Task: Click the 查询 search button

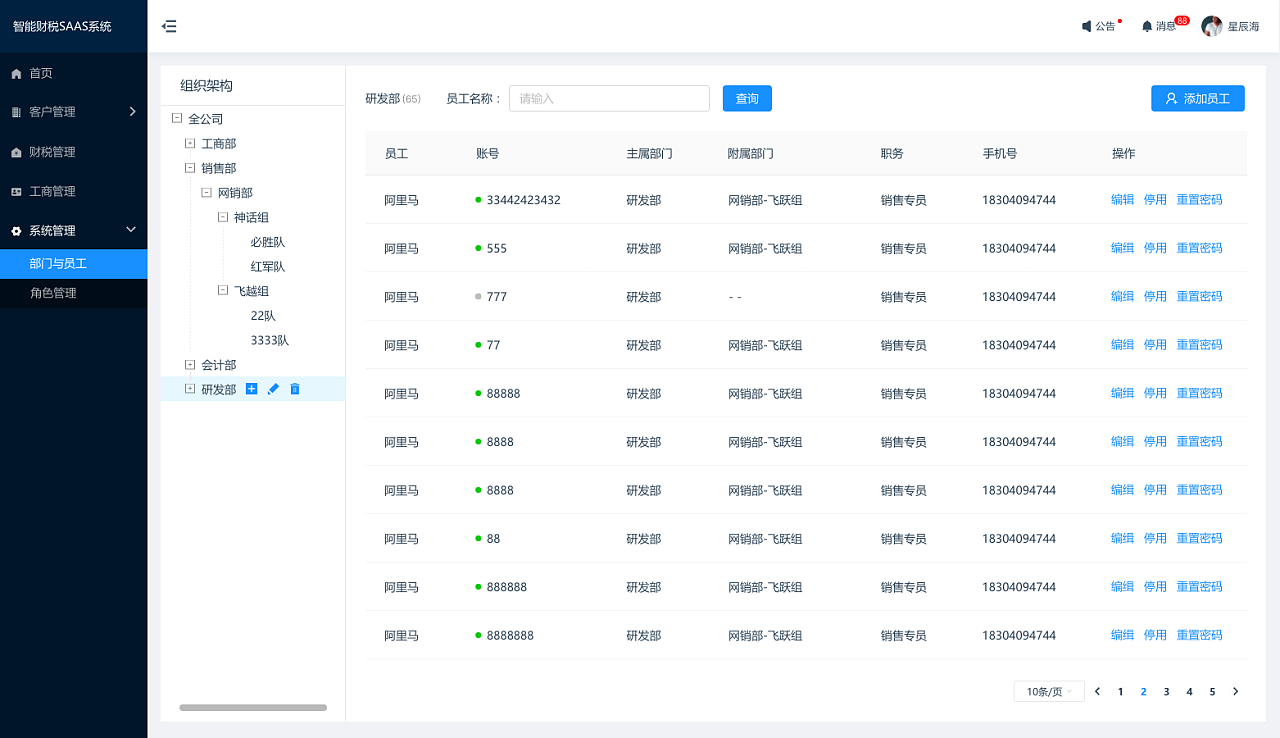Action: point(747,98)
